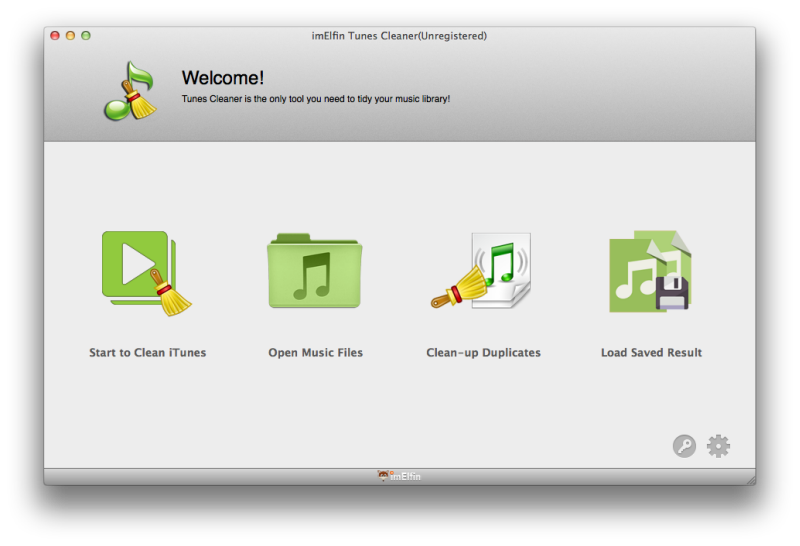Click the imElfin logo in bottom bar
800x546 pixels.
pos(399,476)
